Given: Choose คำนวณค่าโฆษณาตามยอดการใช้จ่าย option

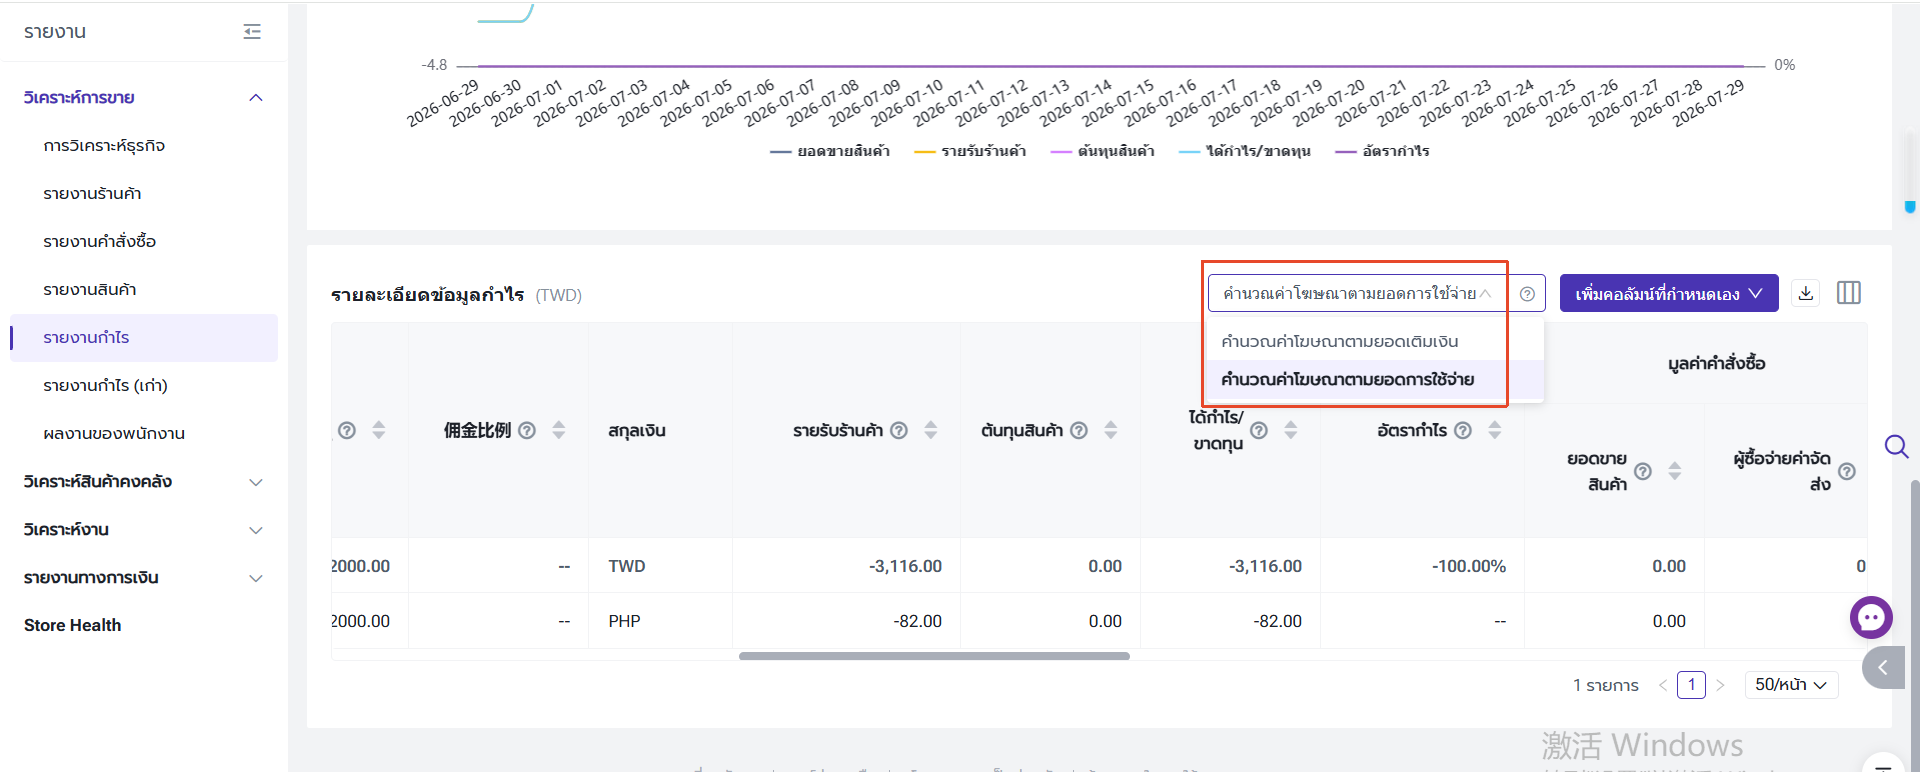Looking at the screenshot, I should pyautogui.click(x=1375, y=379).
